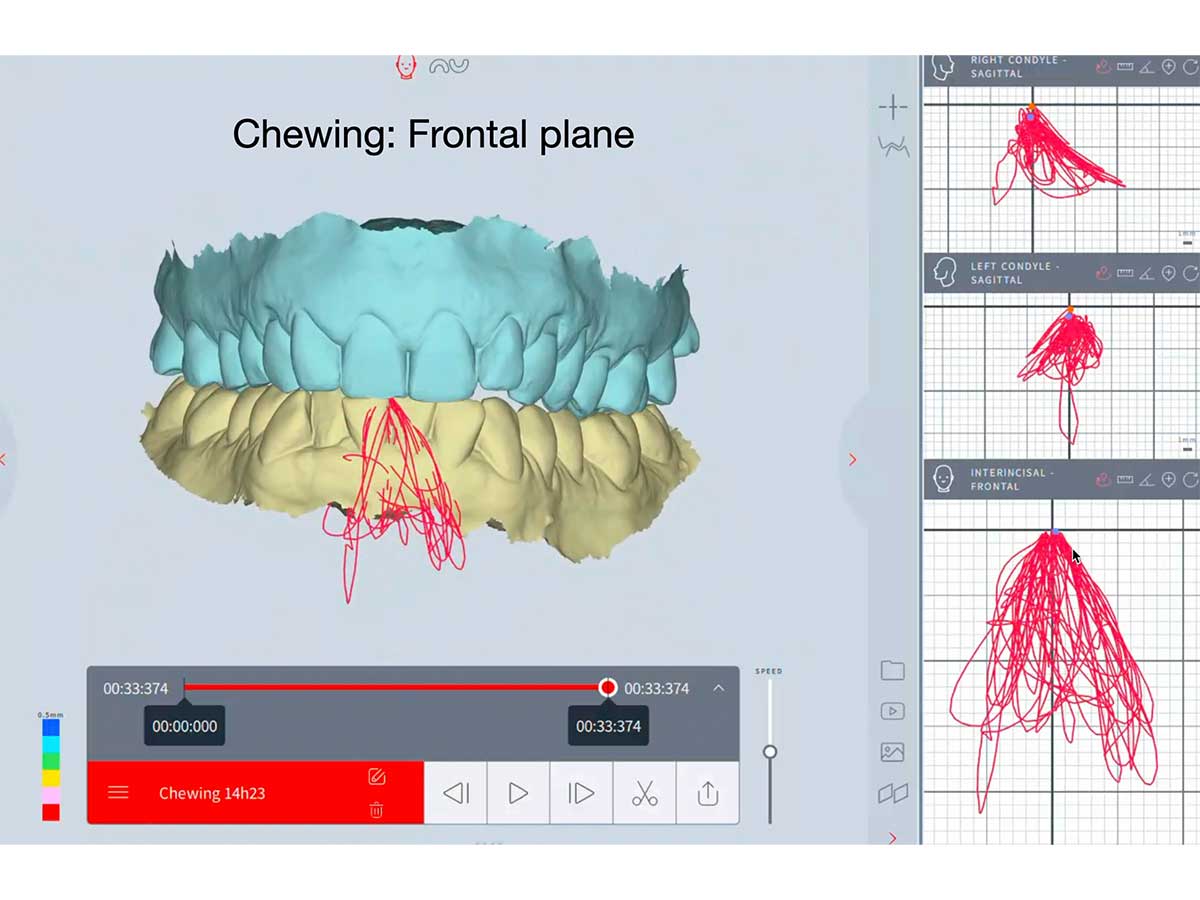Click the share/export icon in playback bar
Image resolution: width=1200 pixels, height=900 pixels.
tap(707, 793)
